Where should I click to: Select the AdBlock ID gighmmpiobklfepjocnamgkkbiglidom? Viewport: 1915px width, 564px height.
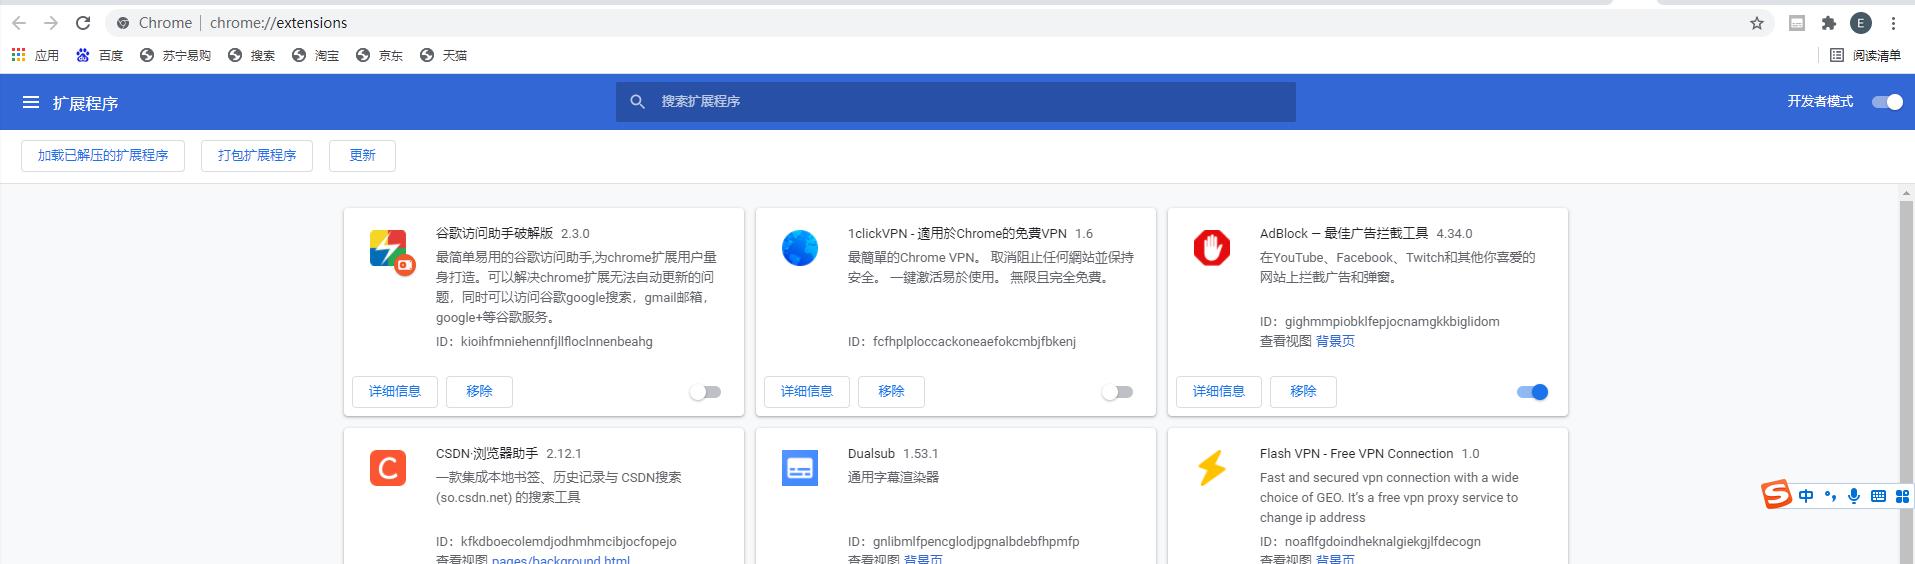[1392, 321]
